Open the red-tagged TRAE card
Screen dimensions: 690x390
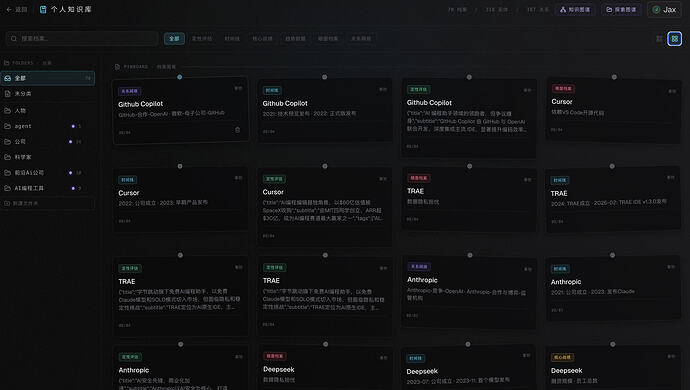click(x=469, y=199)
